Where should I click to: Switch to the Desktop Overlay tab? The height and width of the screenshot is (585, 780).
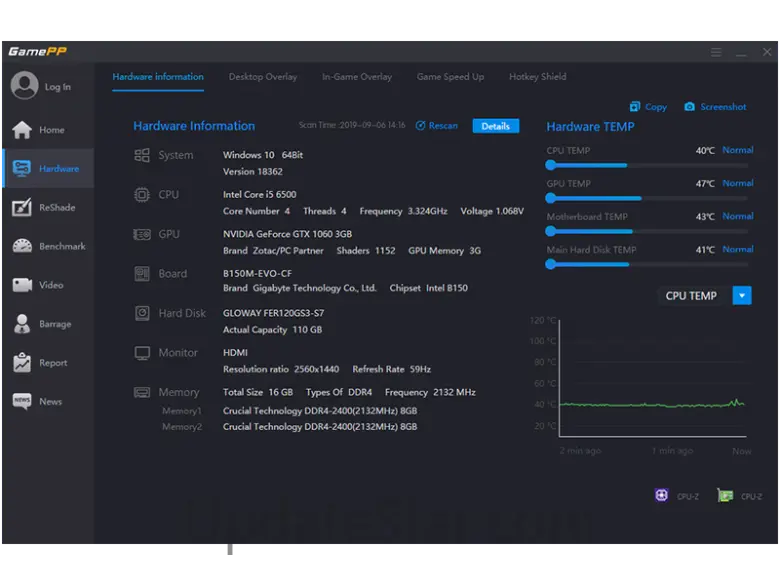(x=262, y=77)
